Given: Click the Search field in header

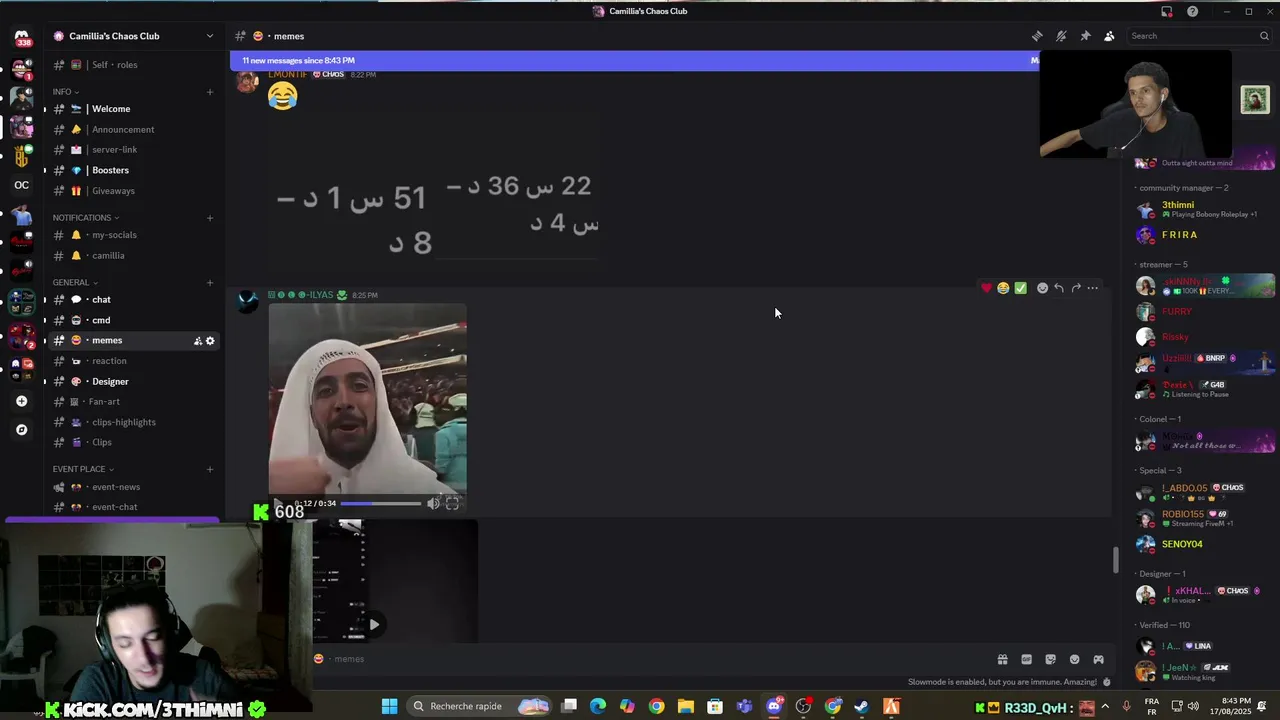Looking at the screenshot, I should tap(1199, 36).
